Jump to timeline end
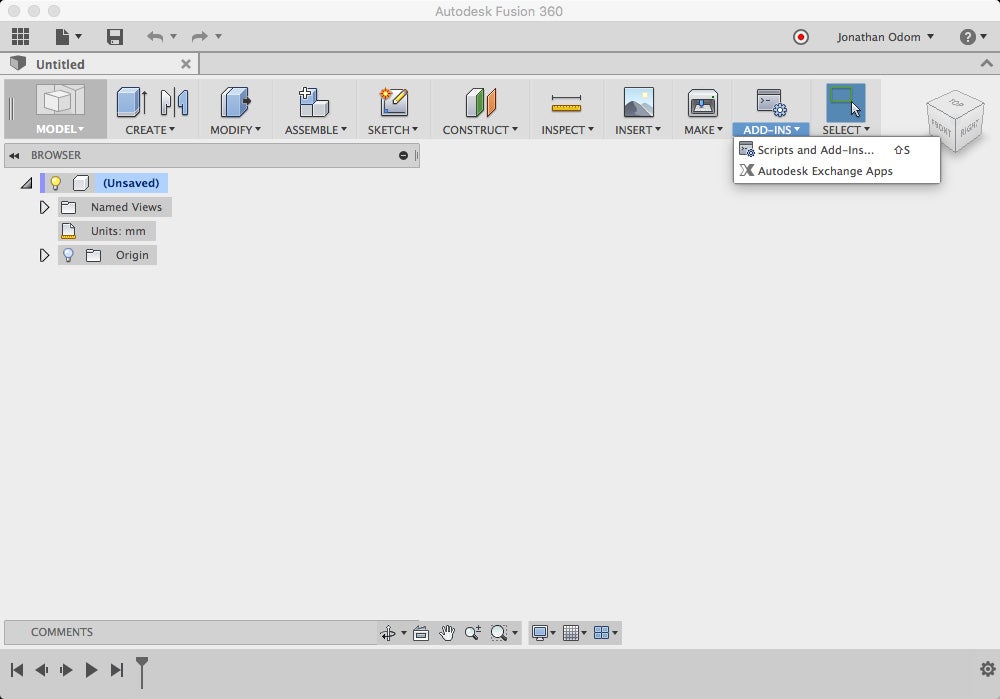Screen dimensions: 1000x699 tap(117, 670)
